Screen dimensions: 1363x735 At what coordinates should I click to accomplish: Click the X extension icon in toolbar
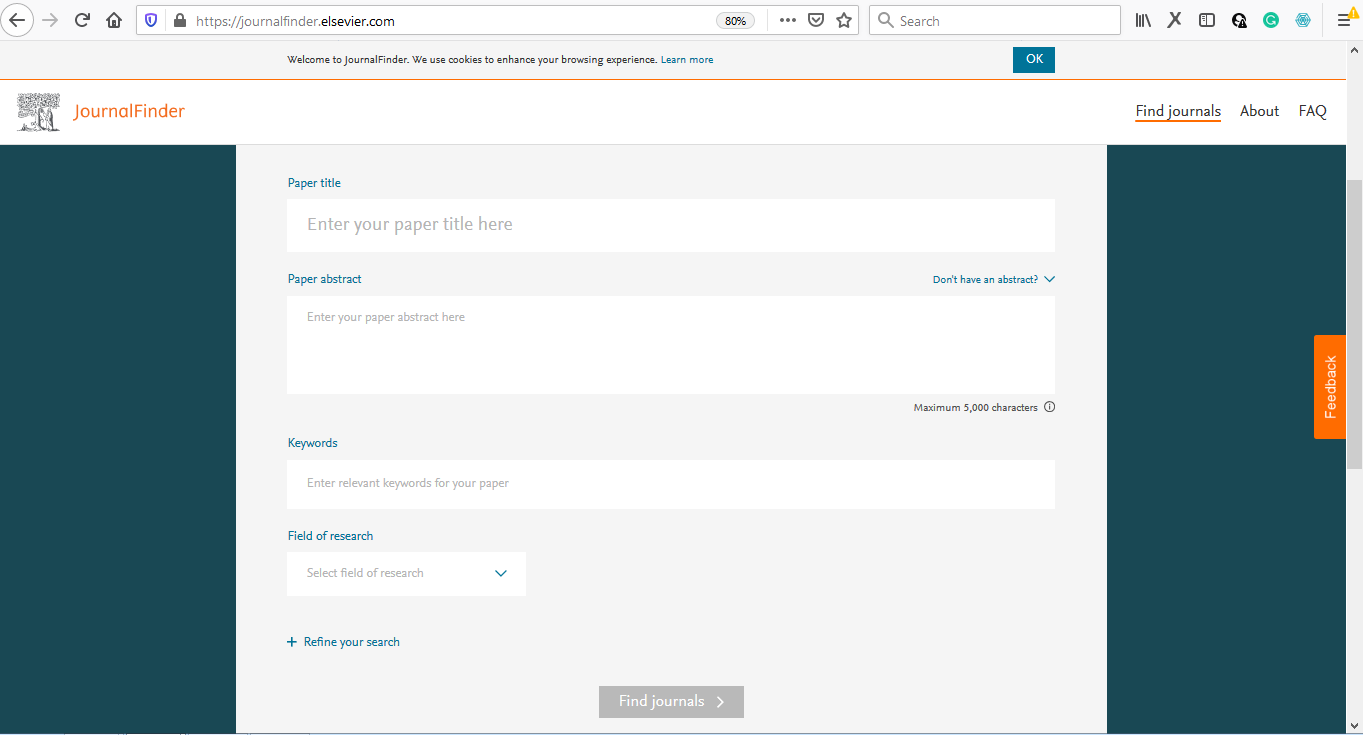tap(1175, 20)
